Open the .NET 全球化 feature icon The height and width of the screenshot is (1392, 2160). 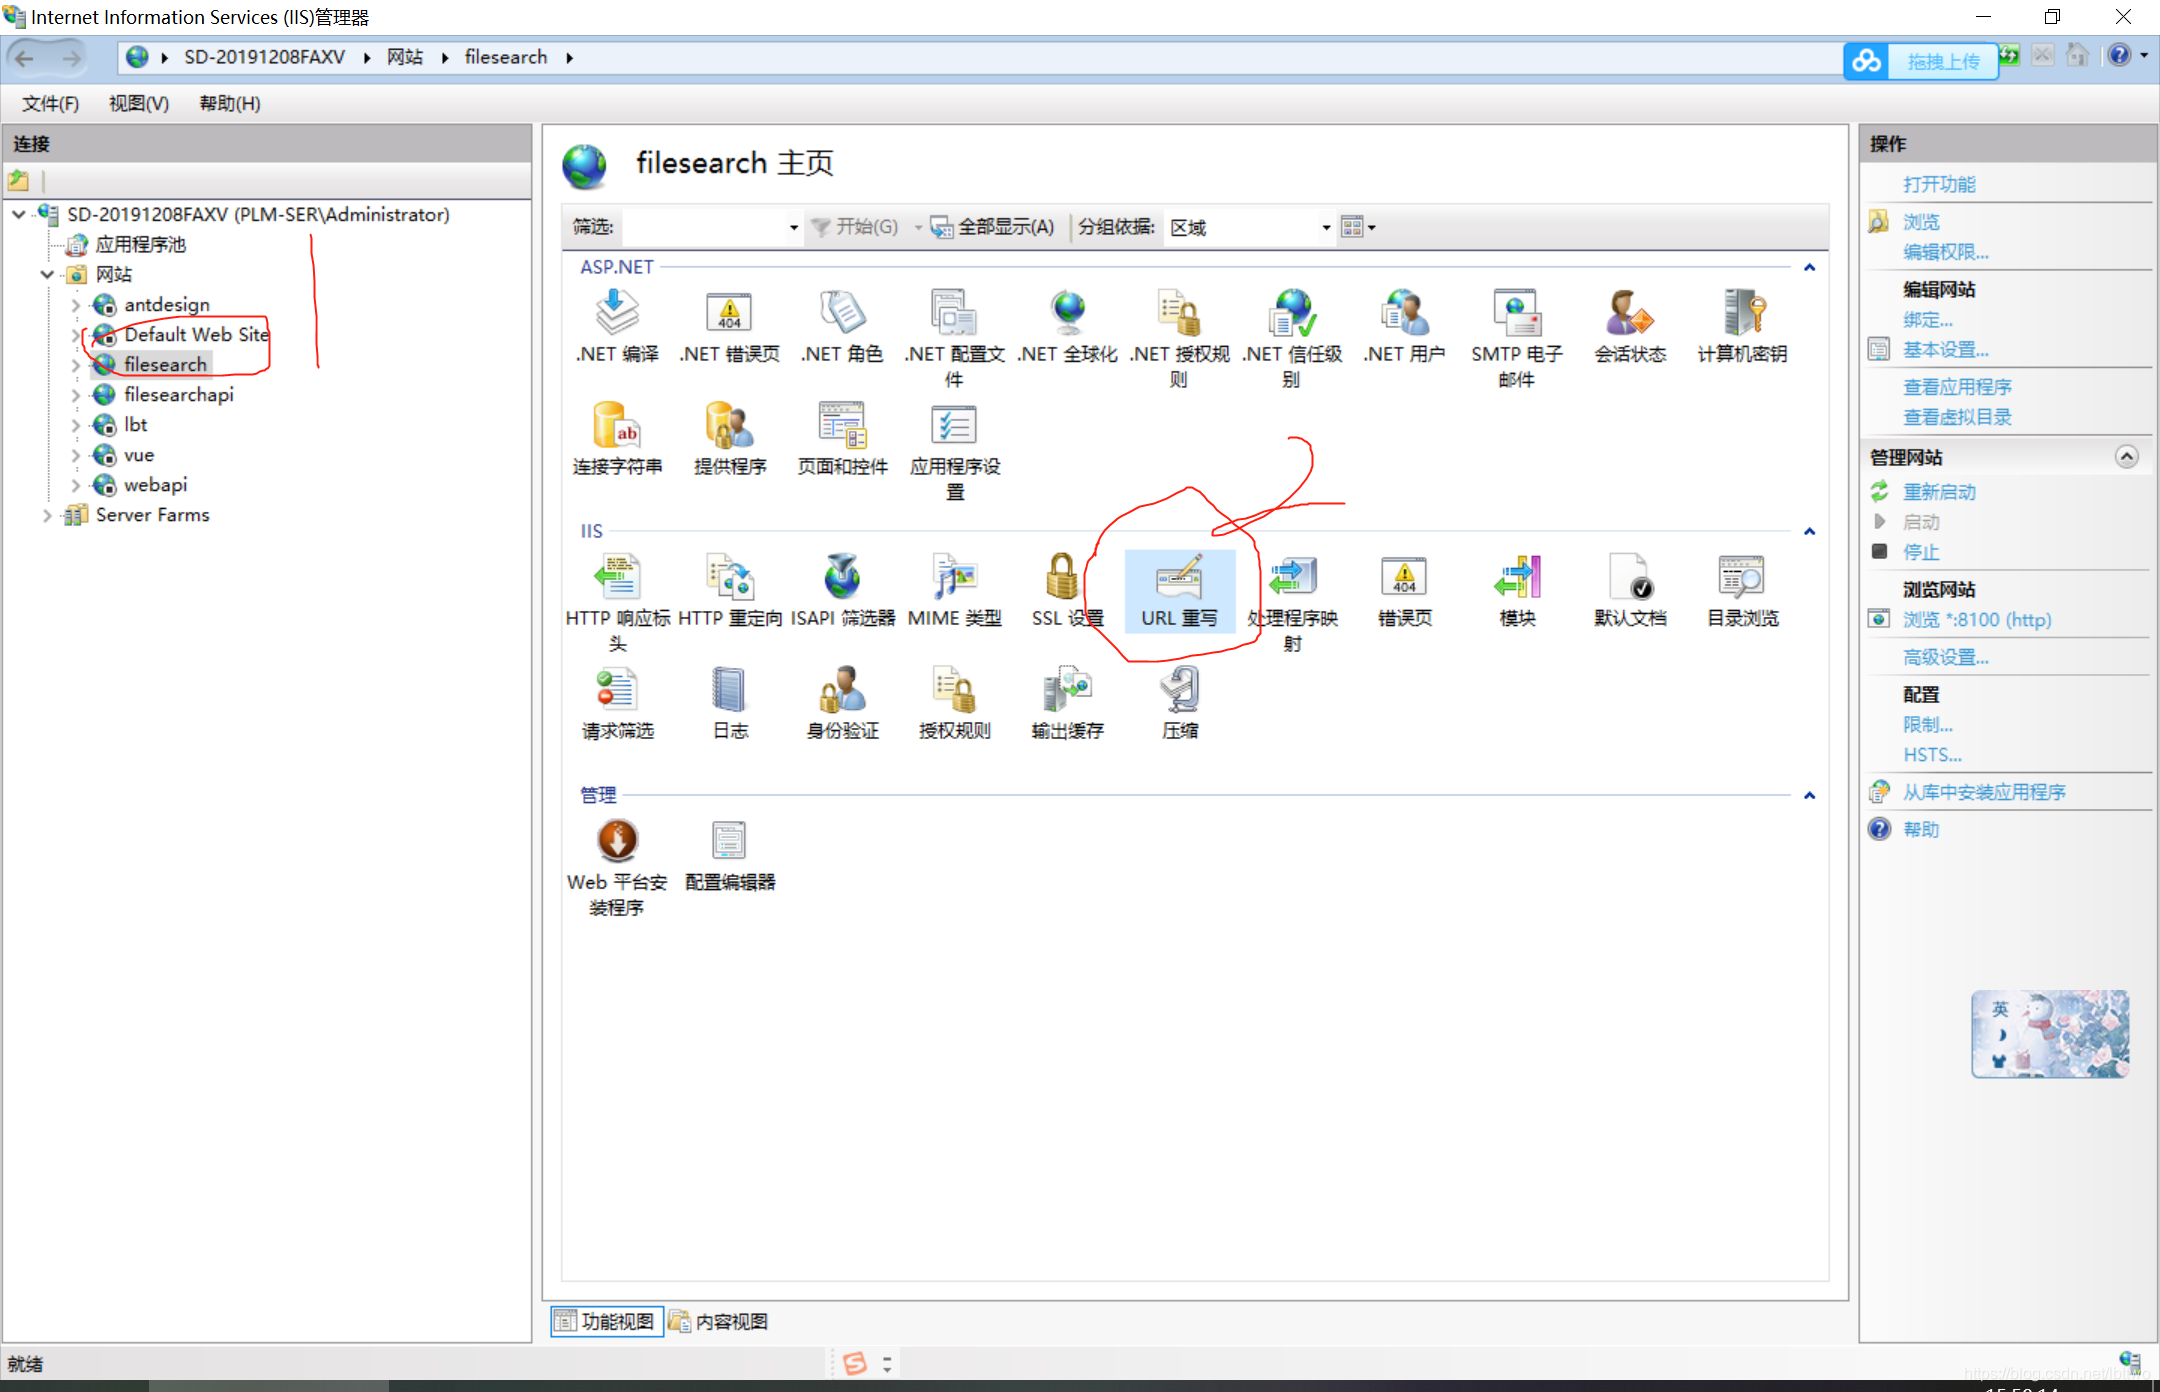[x=1067, y=326]
